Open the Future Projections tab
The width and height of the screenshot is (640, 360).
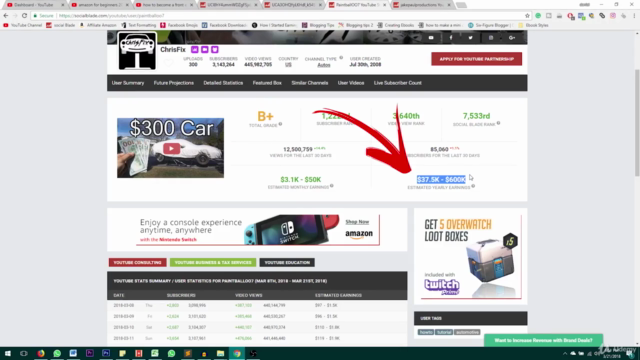pos(173,83)
